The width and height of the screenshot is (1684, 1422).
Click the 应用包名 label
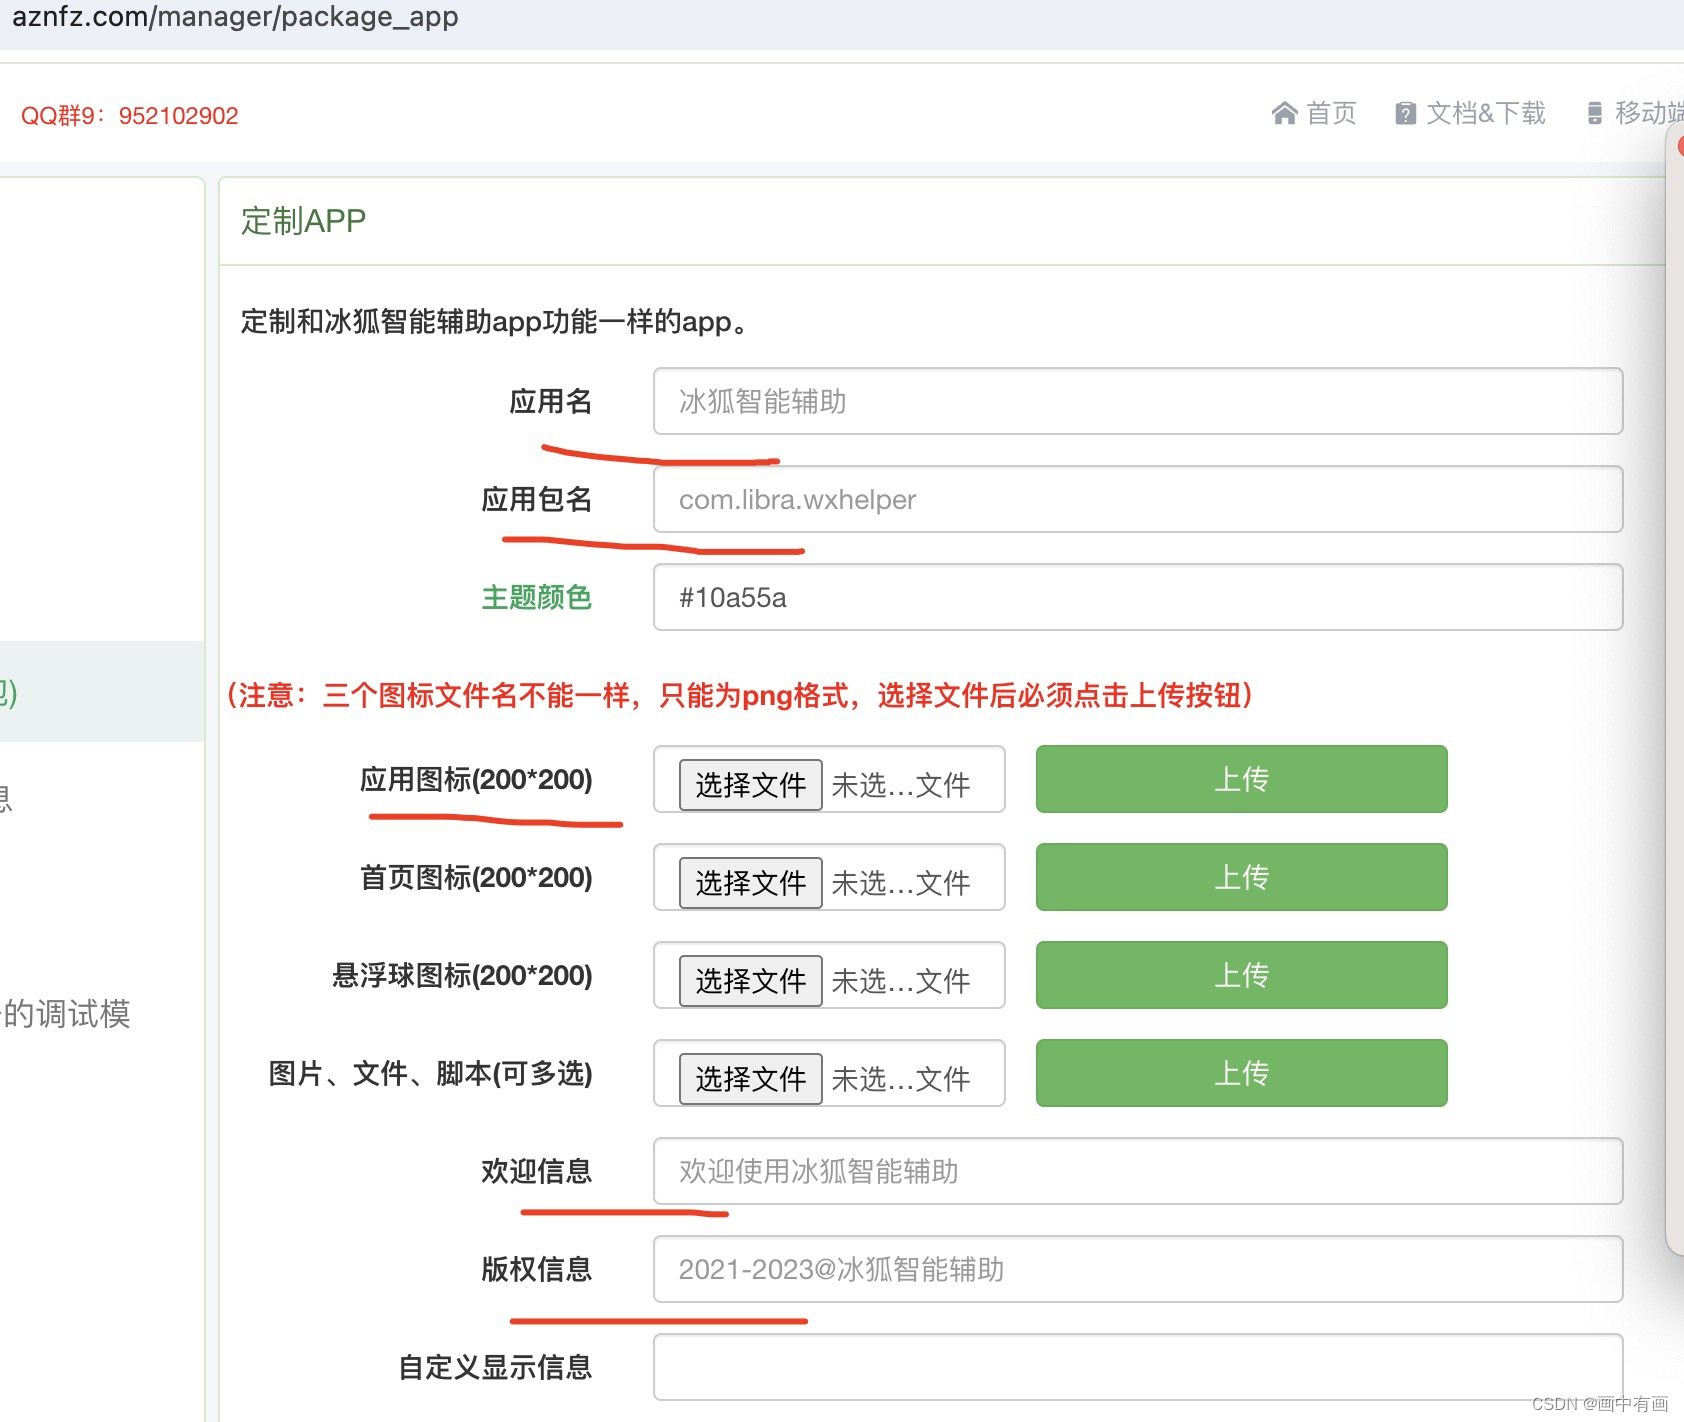(x=536, y=499)
